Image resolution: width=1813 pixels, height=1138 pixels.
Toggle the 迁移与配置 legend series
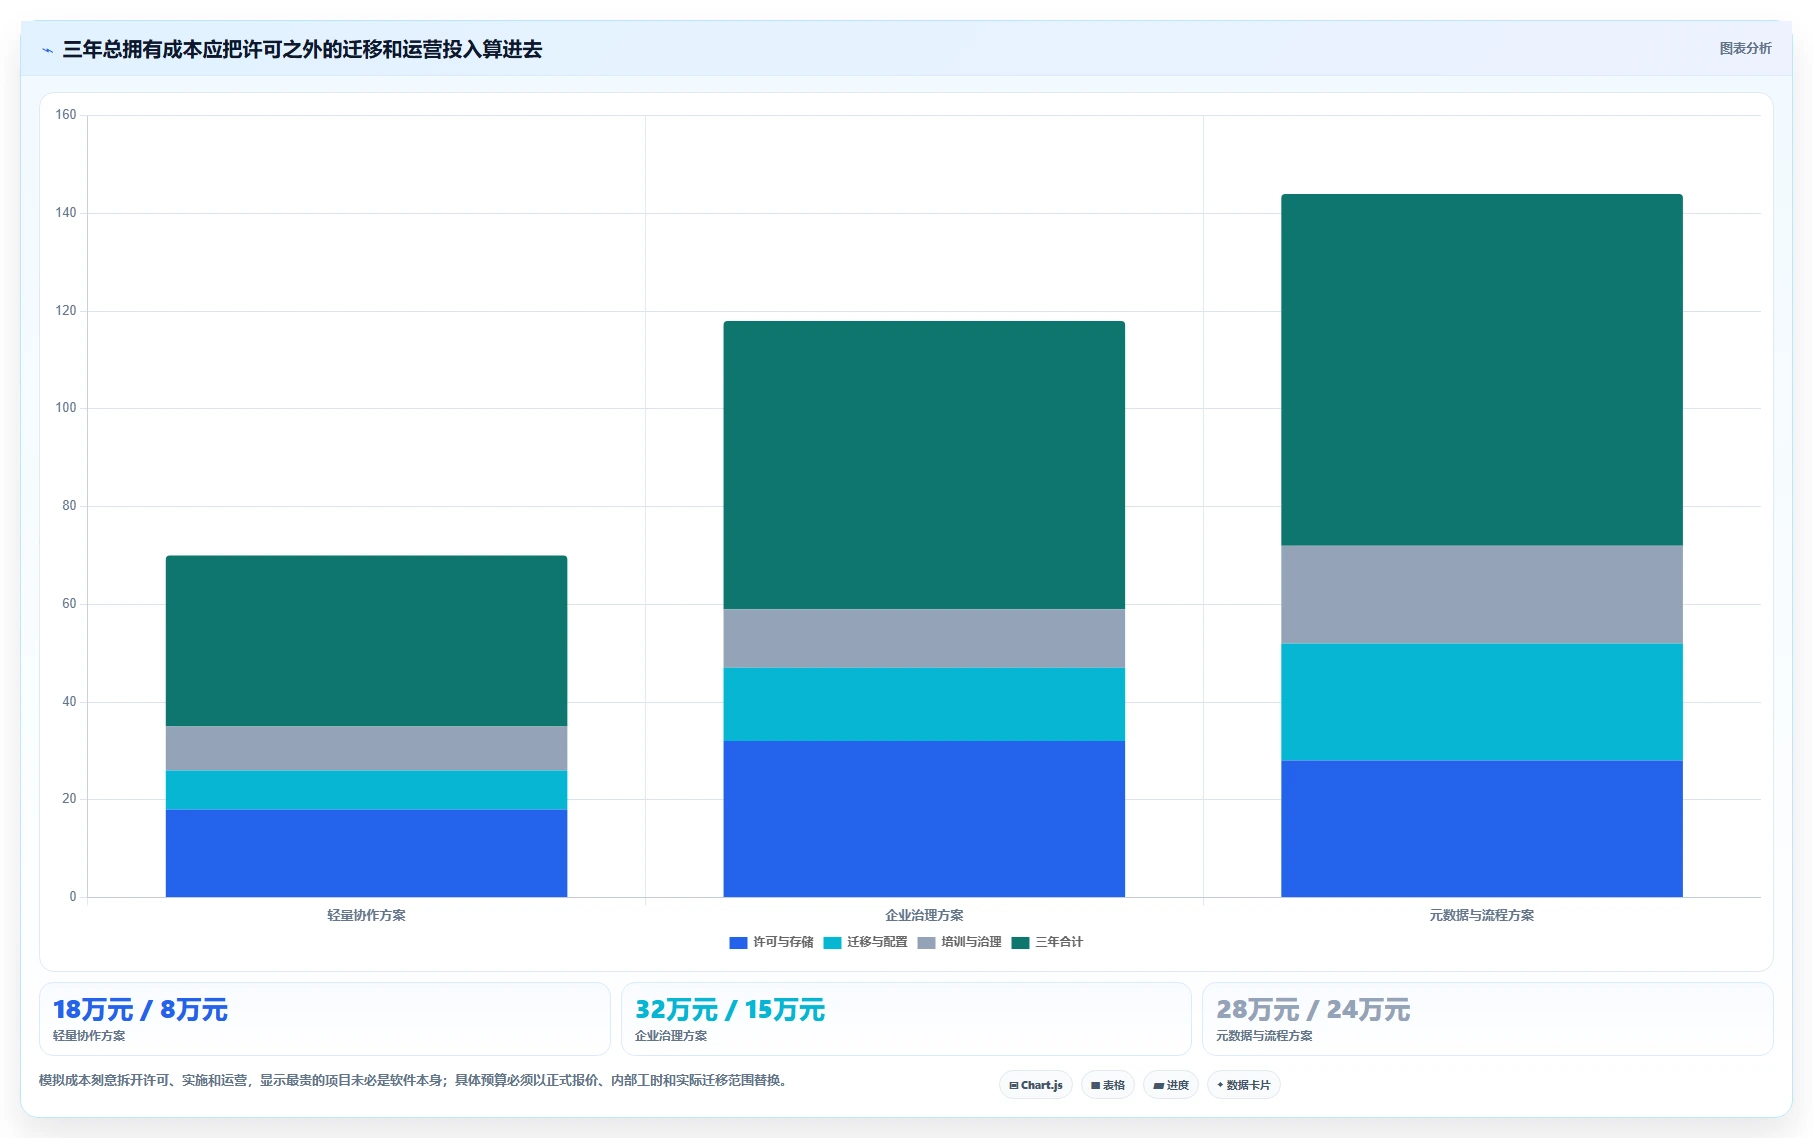point(865,942)
